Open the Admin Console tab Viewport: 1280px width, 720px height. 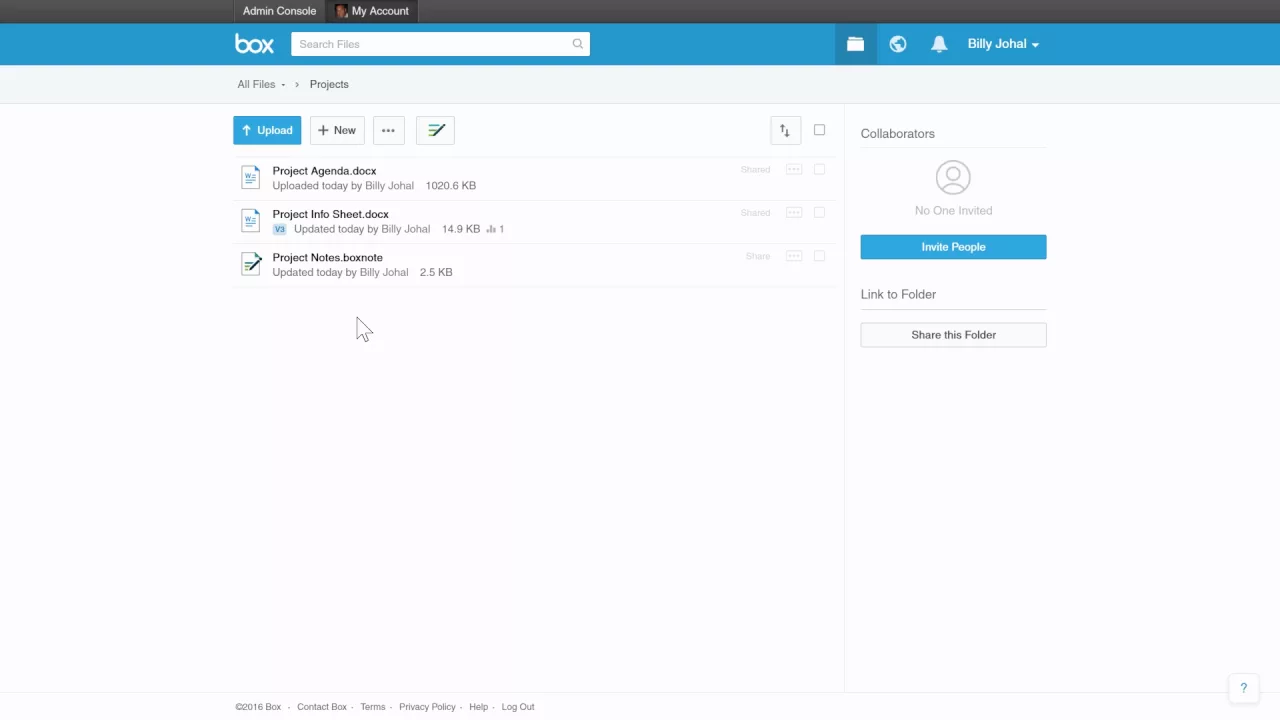pos(279,11)
